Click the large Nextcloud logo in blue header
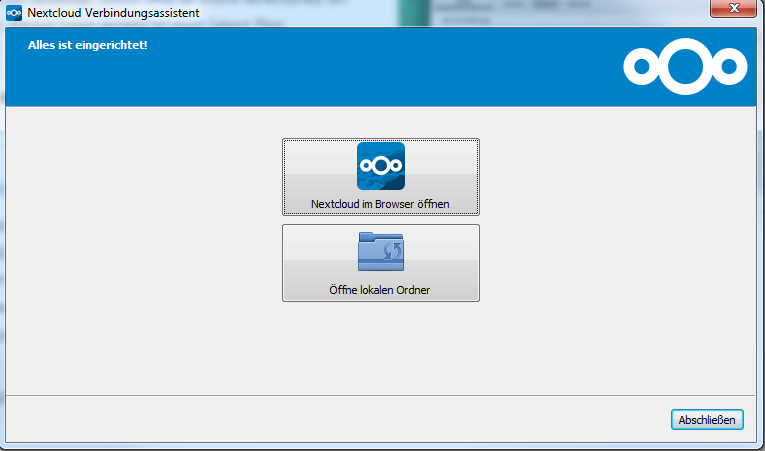 click(685, 66)
